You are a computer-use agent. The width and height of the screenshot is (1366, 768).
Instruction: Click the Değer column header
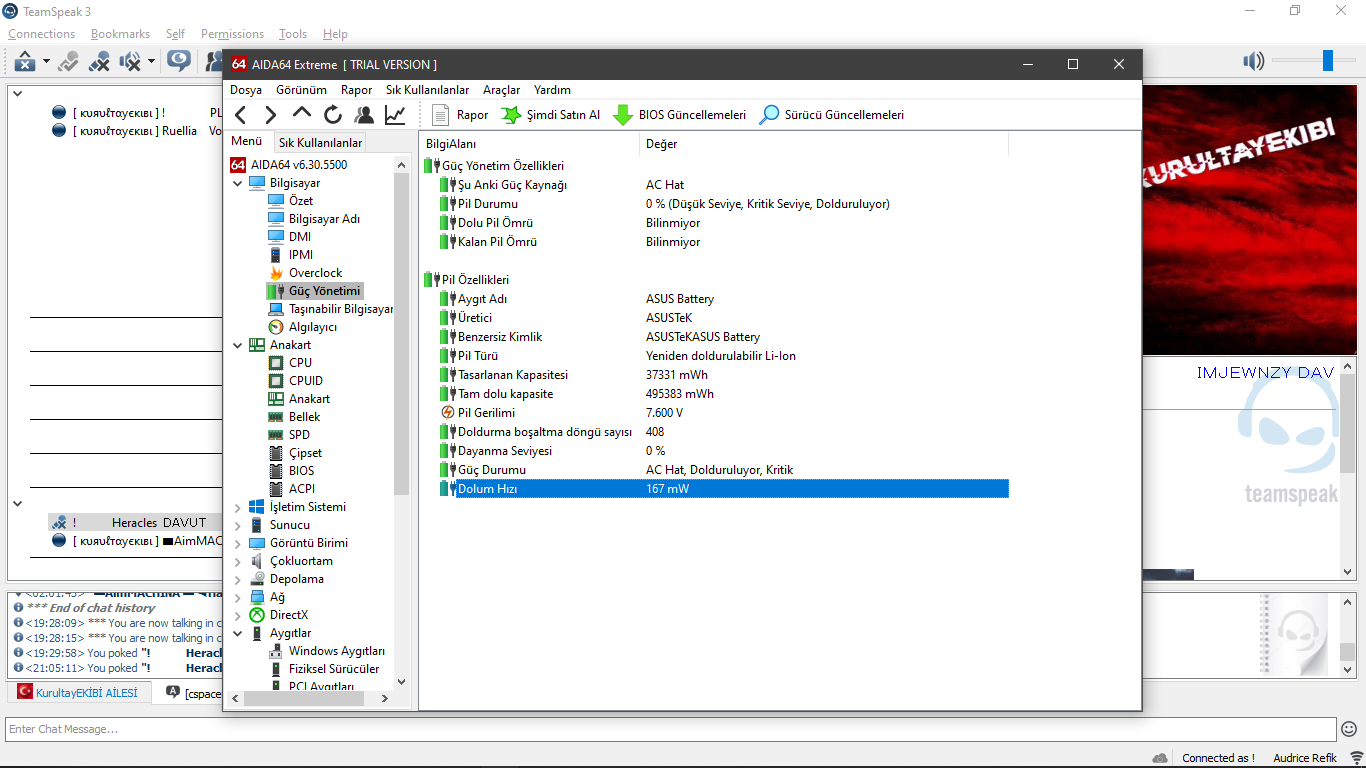coord(824,144)
